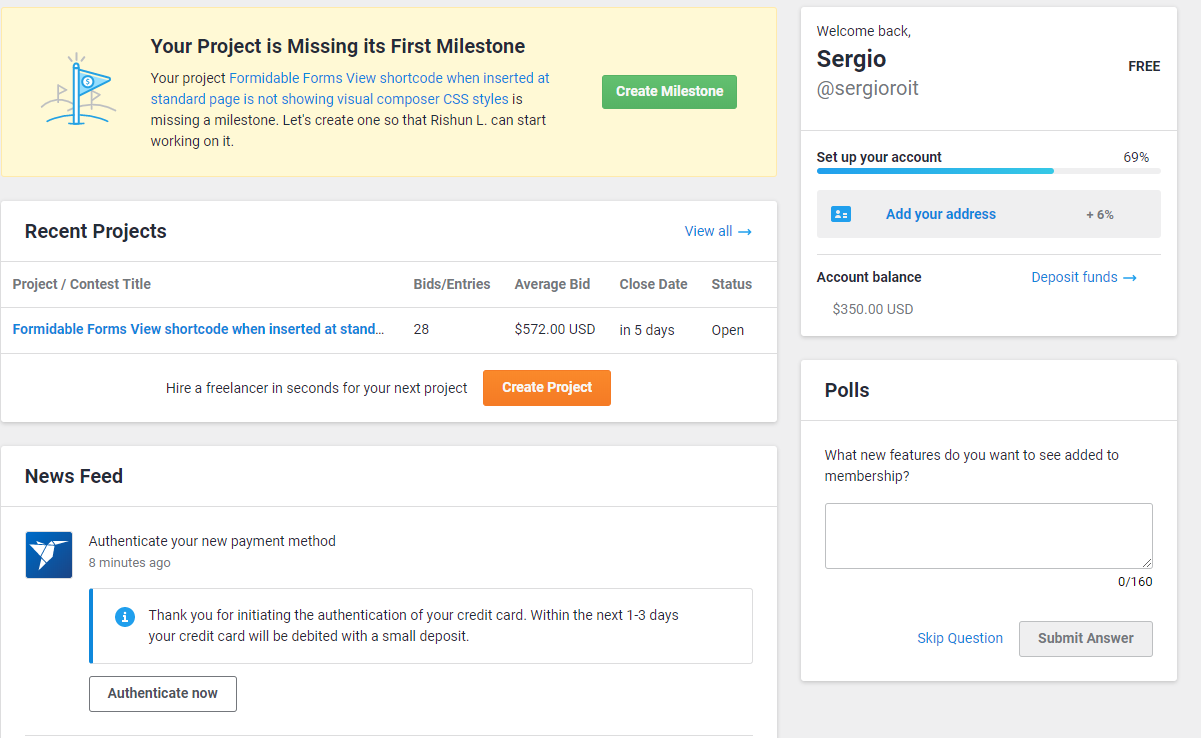1201x738 pixels.
Task: Focus the poll answer text box
Action: point(988,536)
